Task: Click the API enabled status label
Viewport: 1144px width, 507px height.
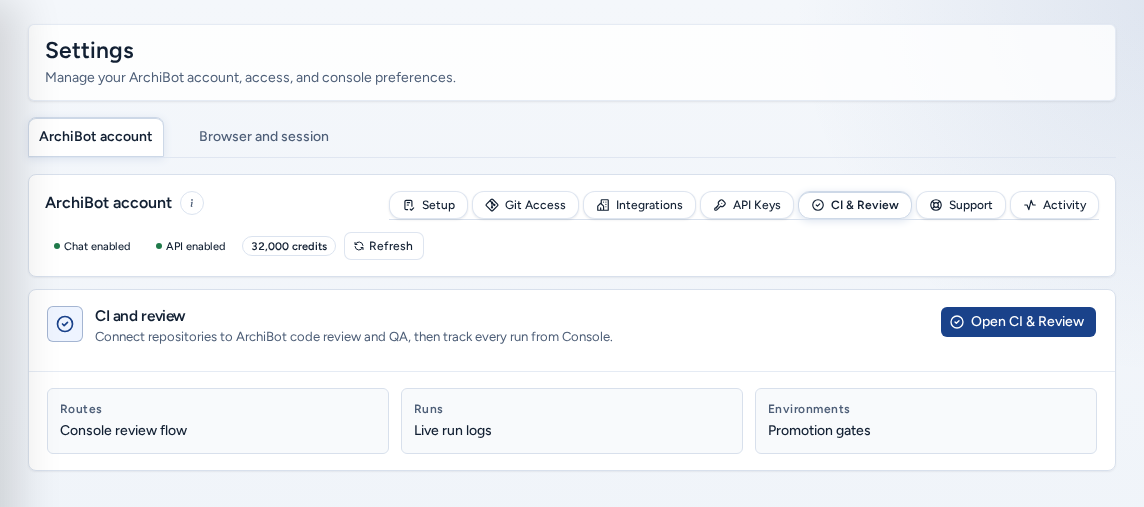Action: pos(190,247)
